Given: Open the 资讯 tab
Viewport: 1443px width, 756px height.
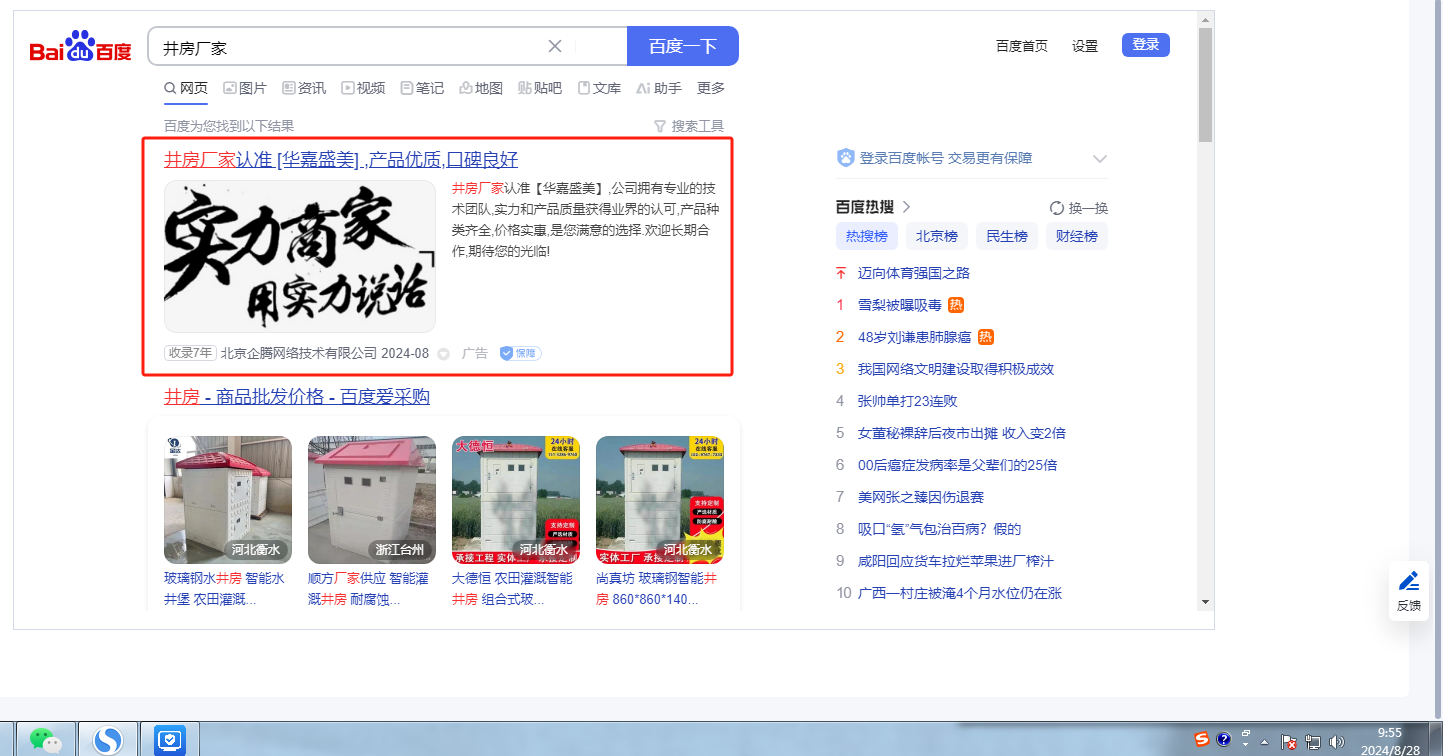Looking at the screenshot, I should click(x=304, y=88).
